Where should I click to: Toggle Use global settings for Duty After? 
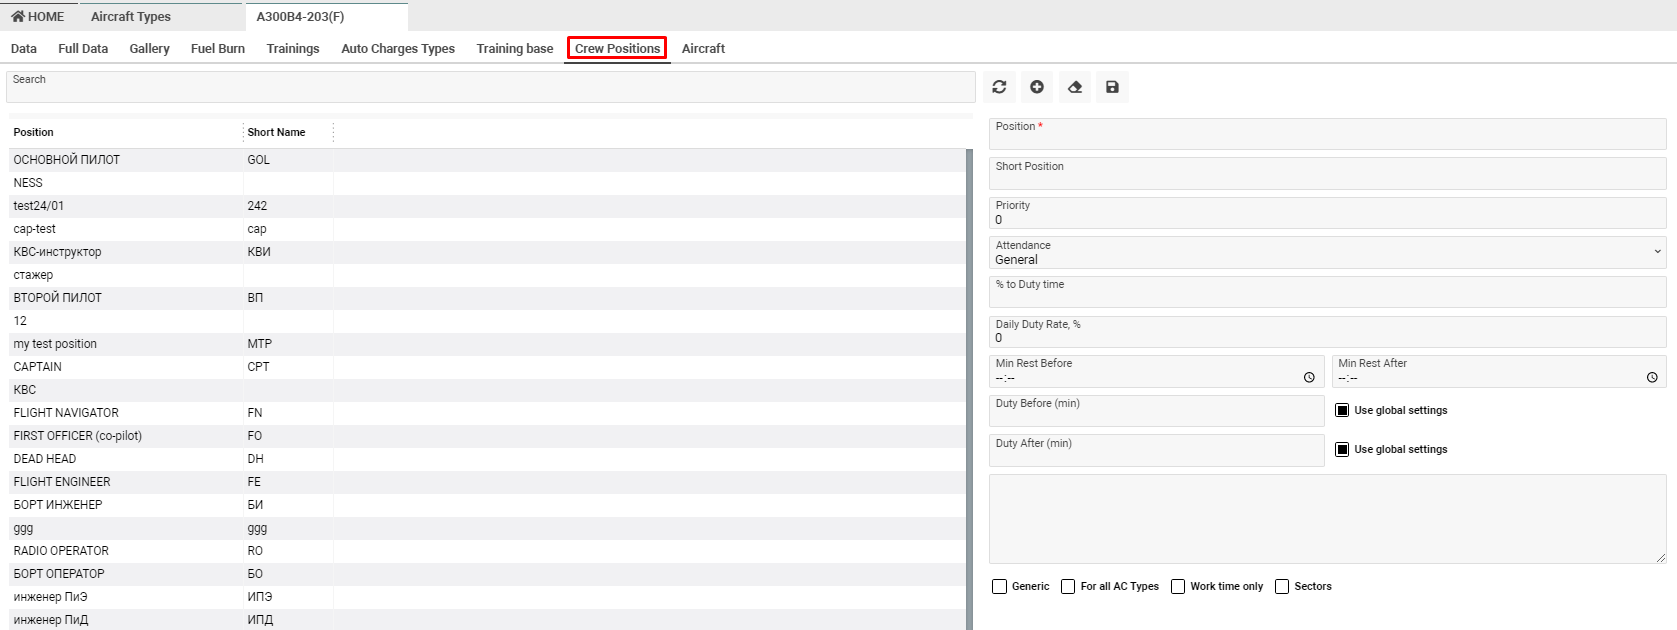(x=1343, y=449)
